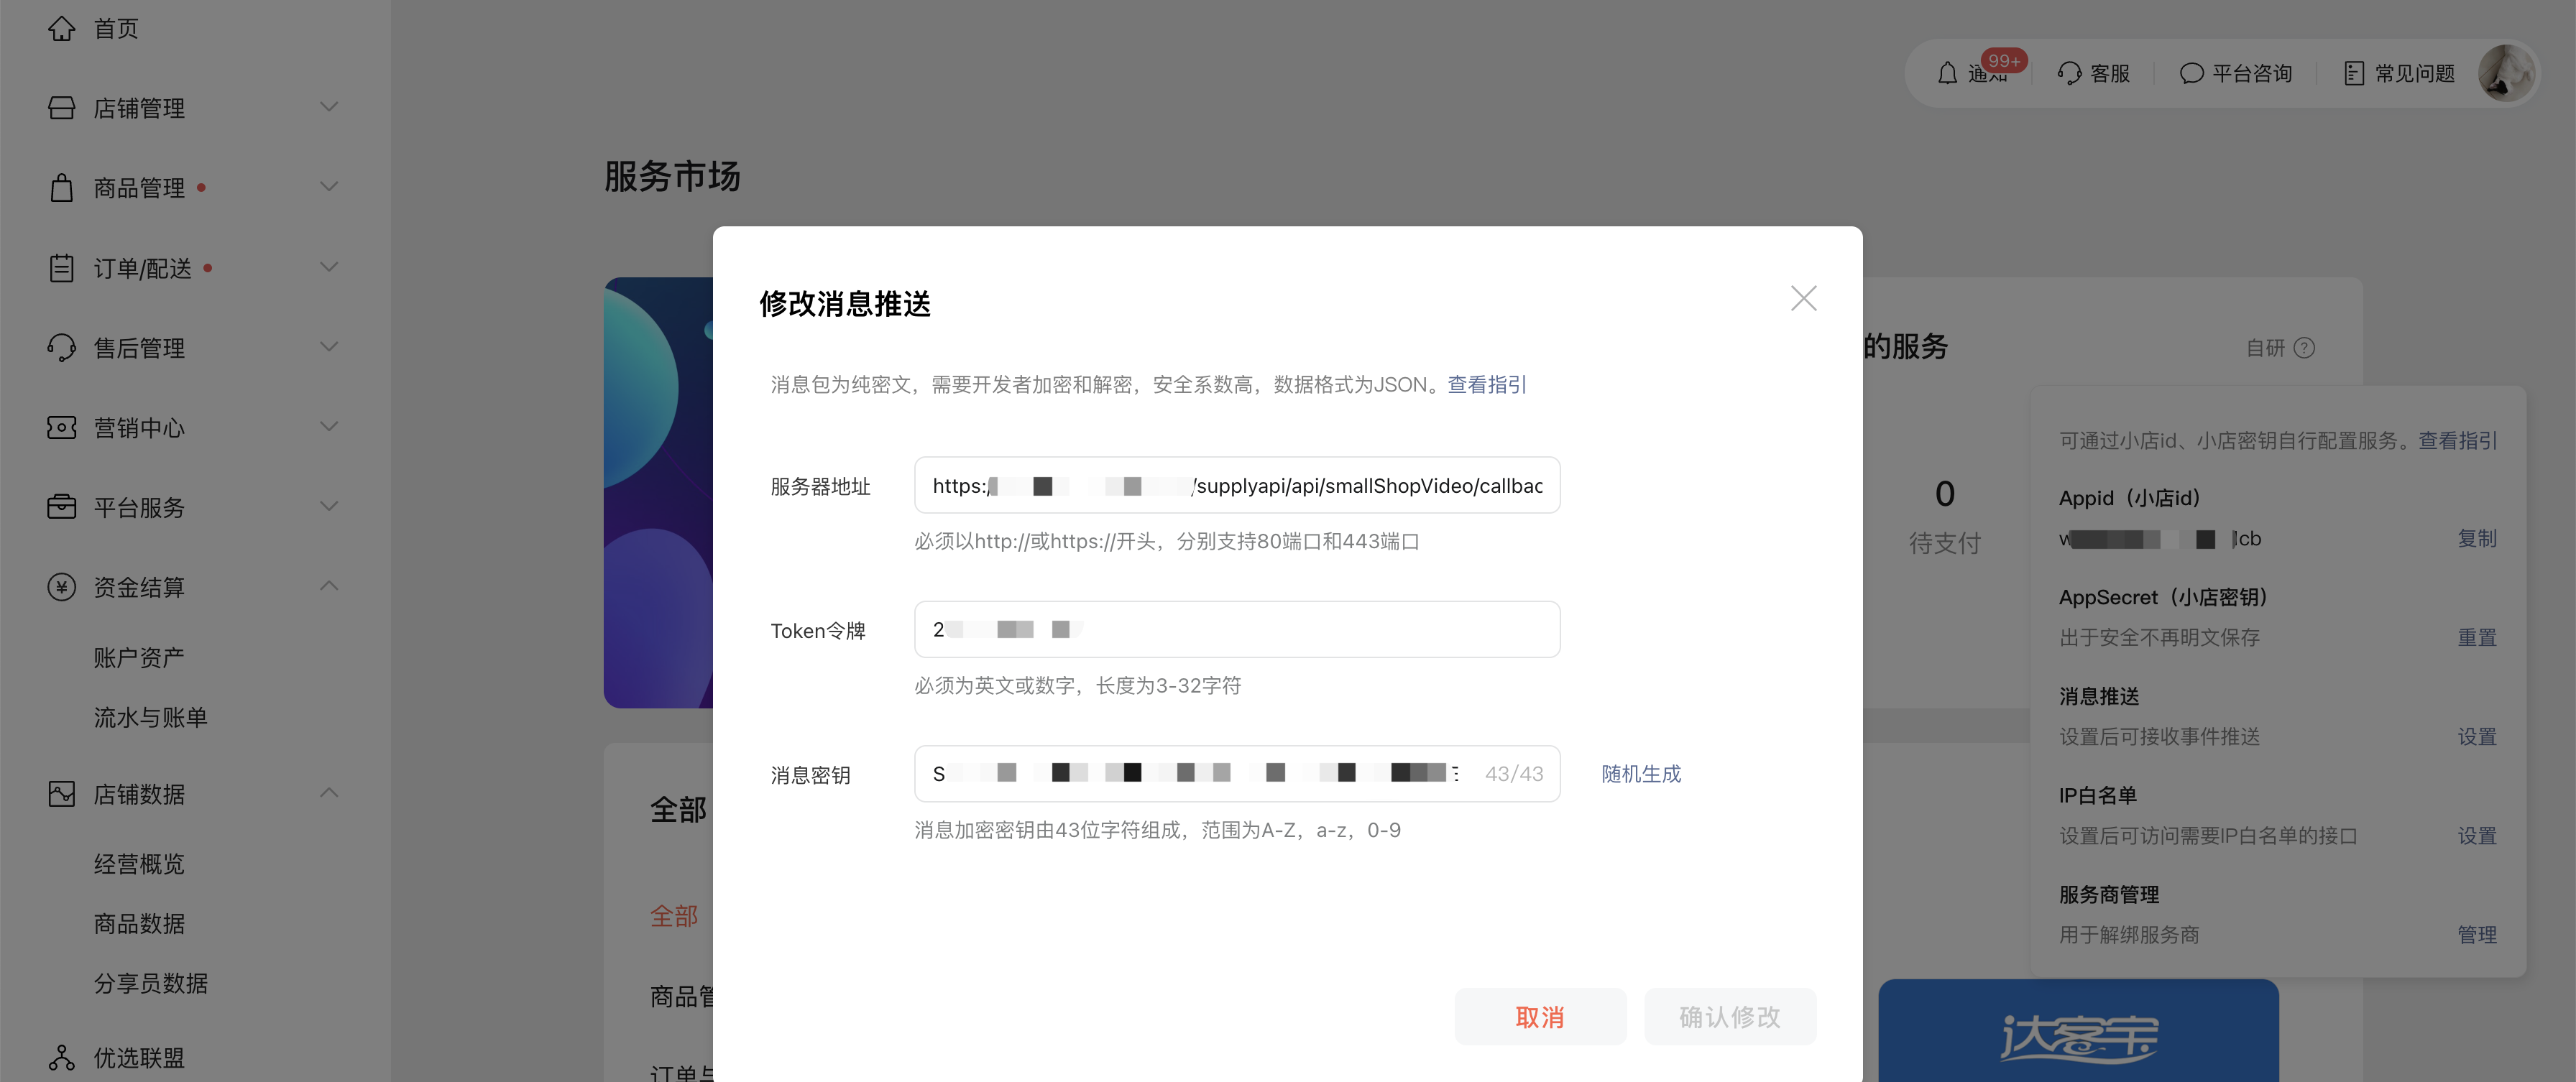Click the 确认修改 button
Screen dimensions: 2576x1082
1729,1016
